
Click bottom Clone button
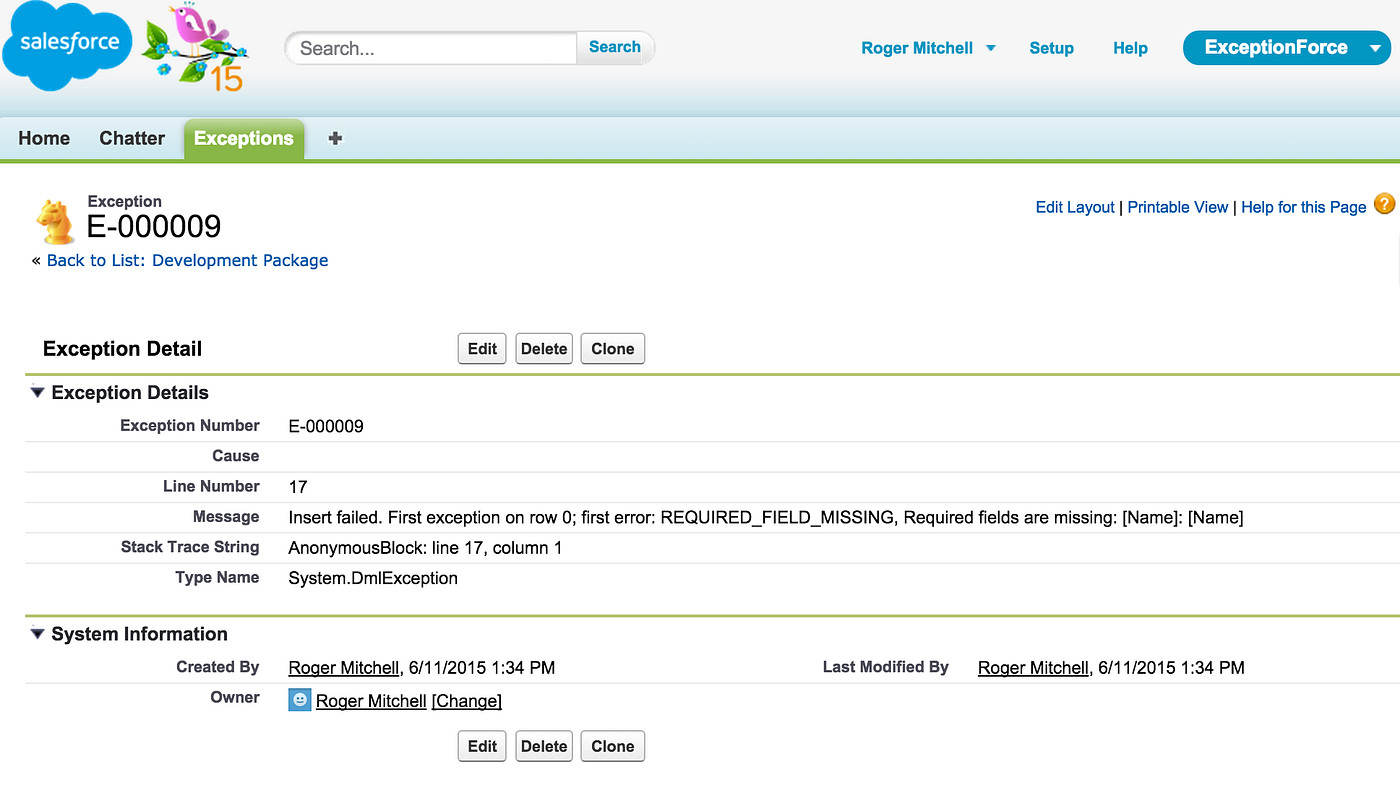tap(613, 746)
